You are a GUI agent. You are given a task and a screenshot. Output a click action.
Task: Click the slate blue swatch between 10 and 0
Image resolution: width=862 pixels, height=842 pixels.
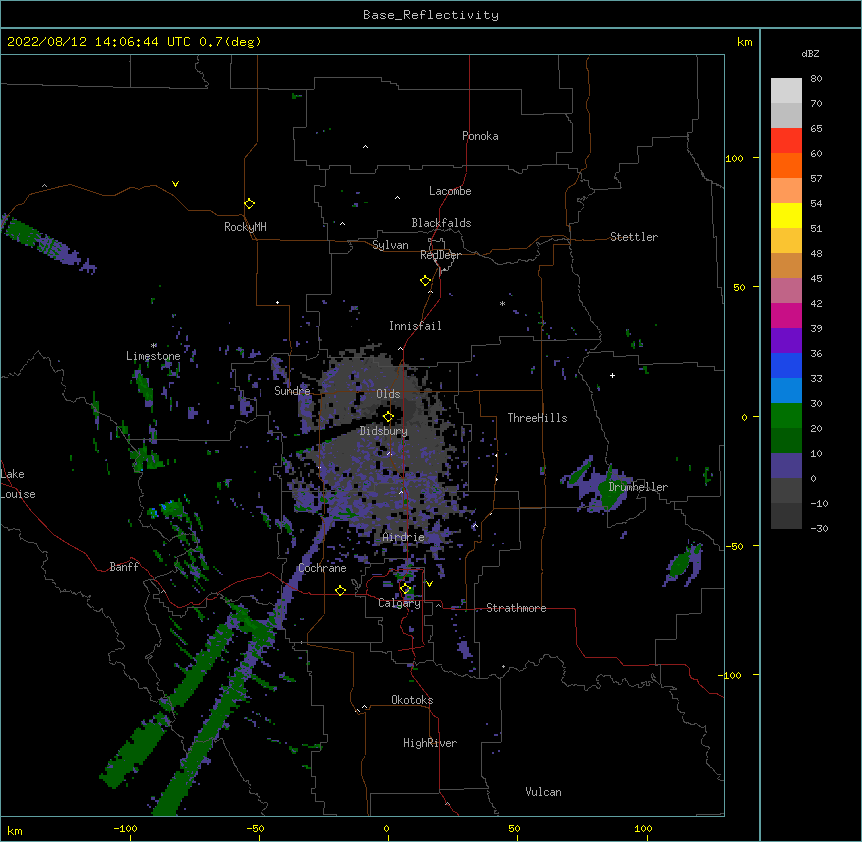786,466
